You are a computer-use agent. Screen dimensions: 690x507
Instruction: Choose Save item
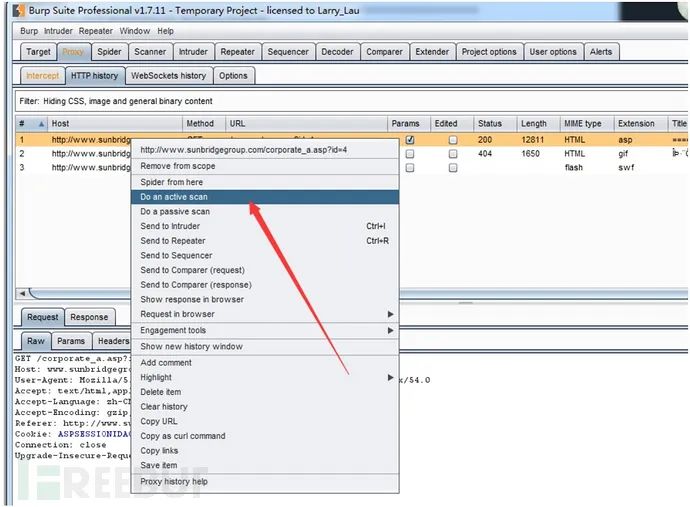point(265,465)
